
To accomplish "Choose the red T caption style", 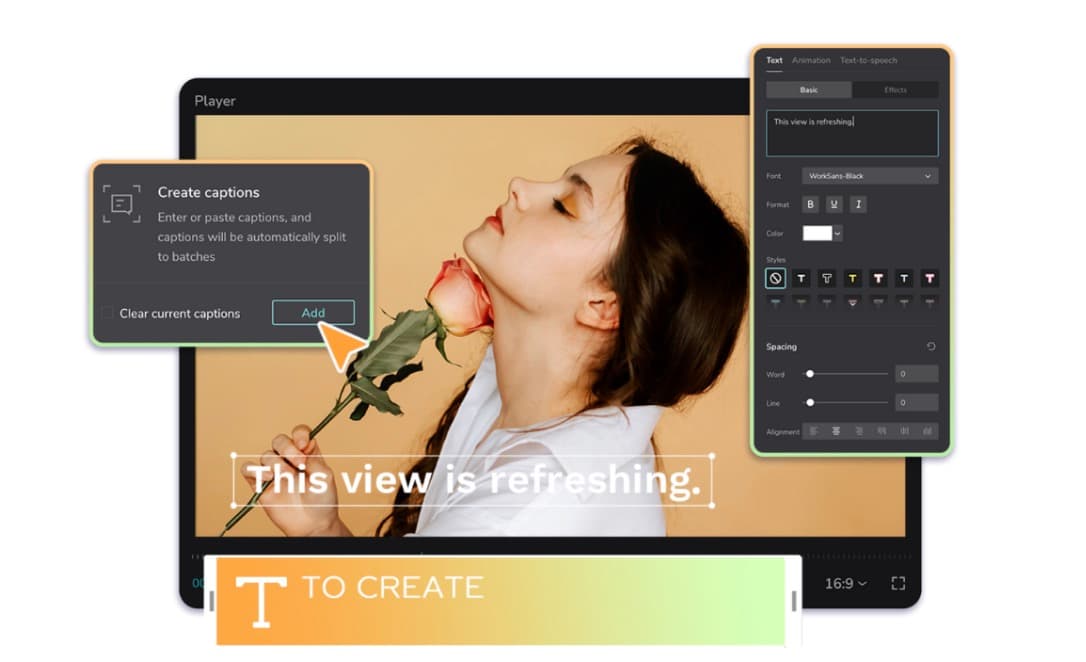I will point(930,278).
